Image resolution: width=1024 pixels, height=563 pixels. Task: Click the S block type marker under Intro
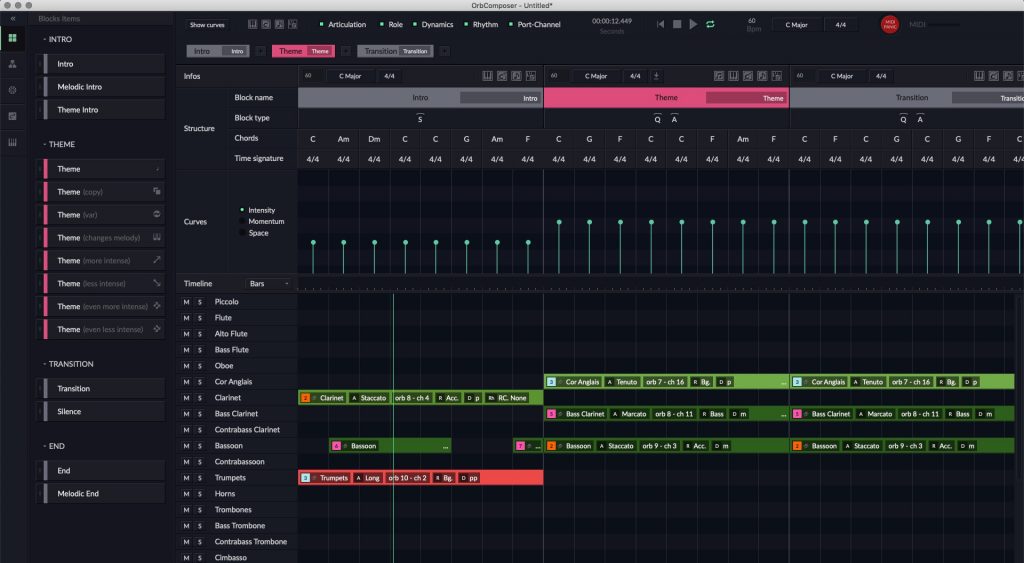[420, 119]
